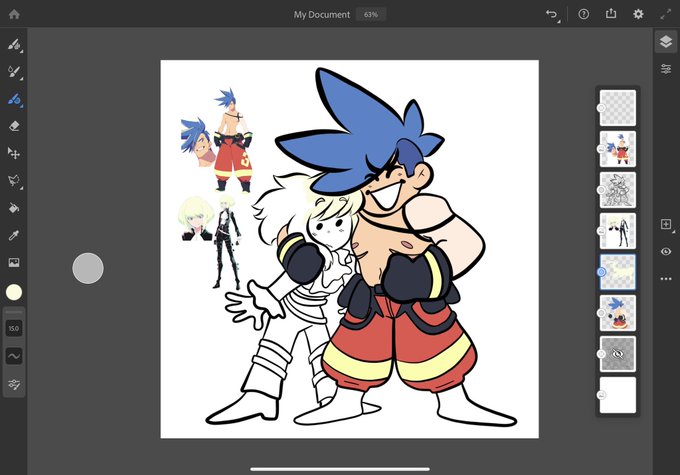Image resolution: width=680 pixels, height=475 pixels.
Task: Select the Pixel brushes tool
Action: click(x=14, y=44)
